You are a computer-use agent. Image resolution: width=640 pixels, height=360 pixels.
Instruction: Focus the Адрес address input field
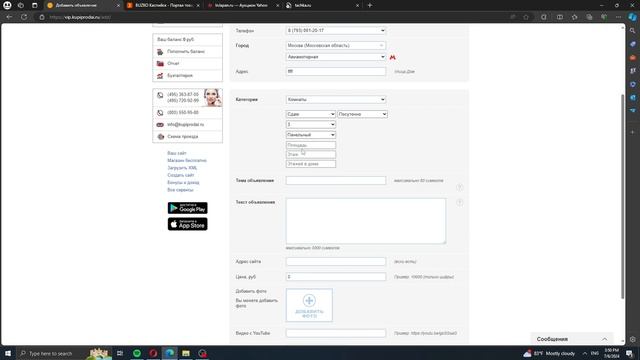tap(336, 71)
